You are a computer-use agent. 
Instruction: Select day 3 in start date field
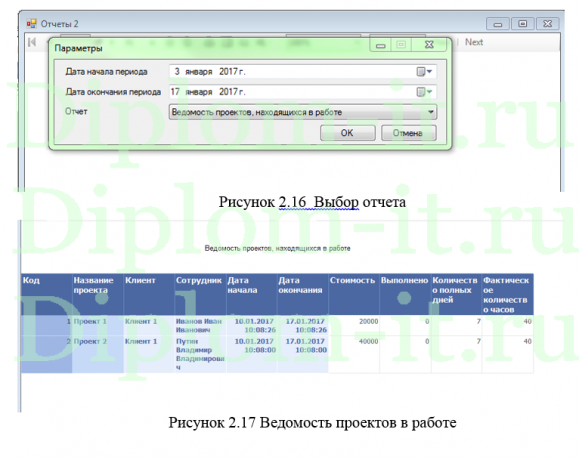tap(177, 71)
